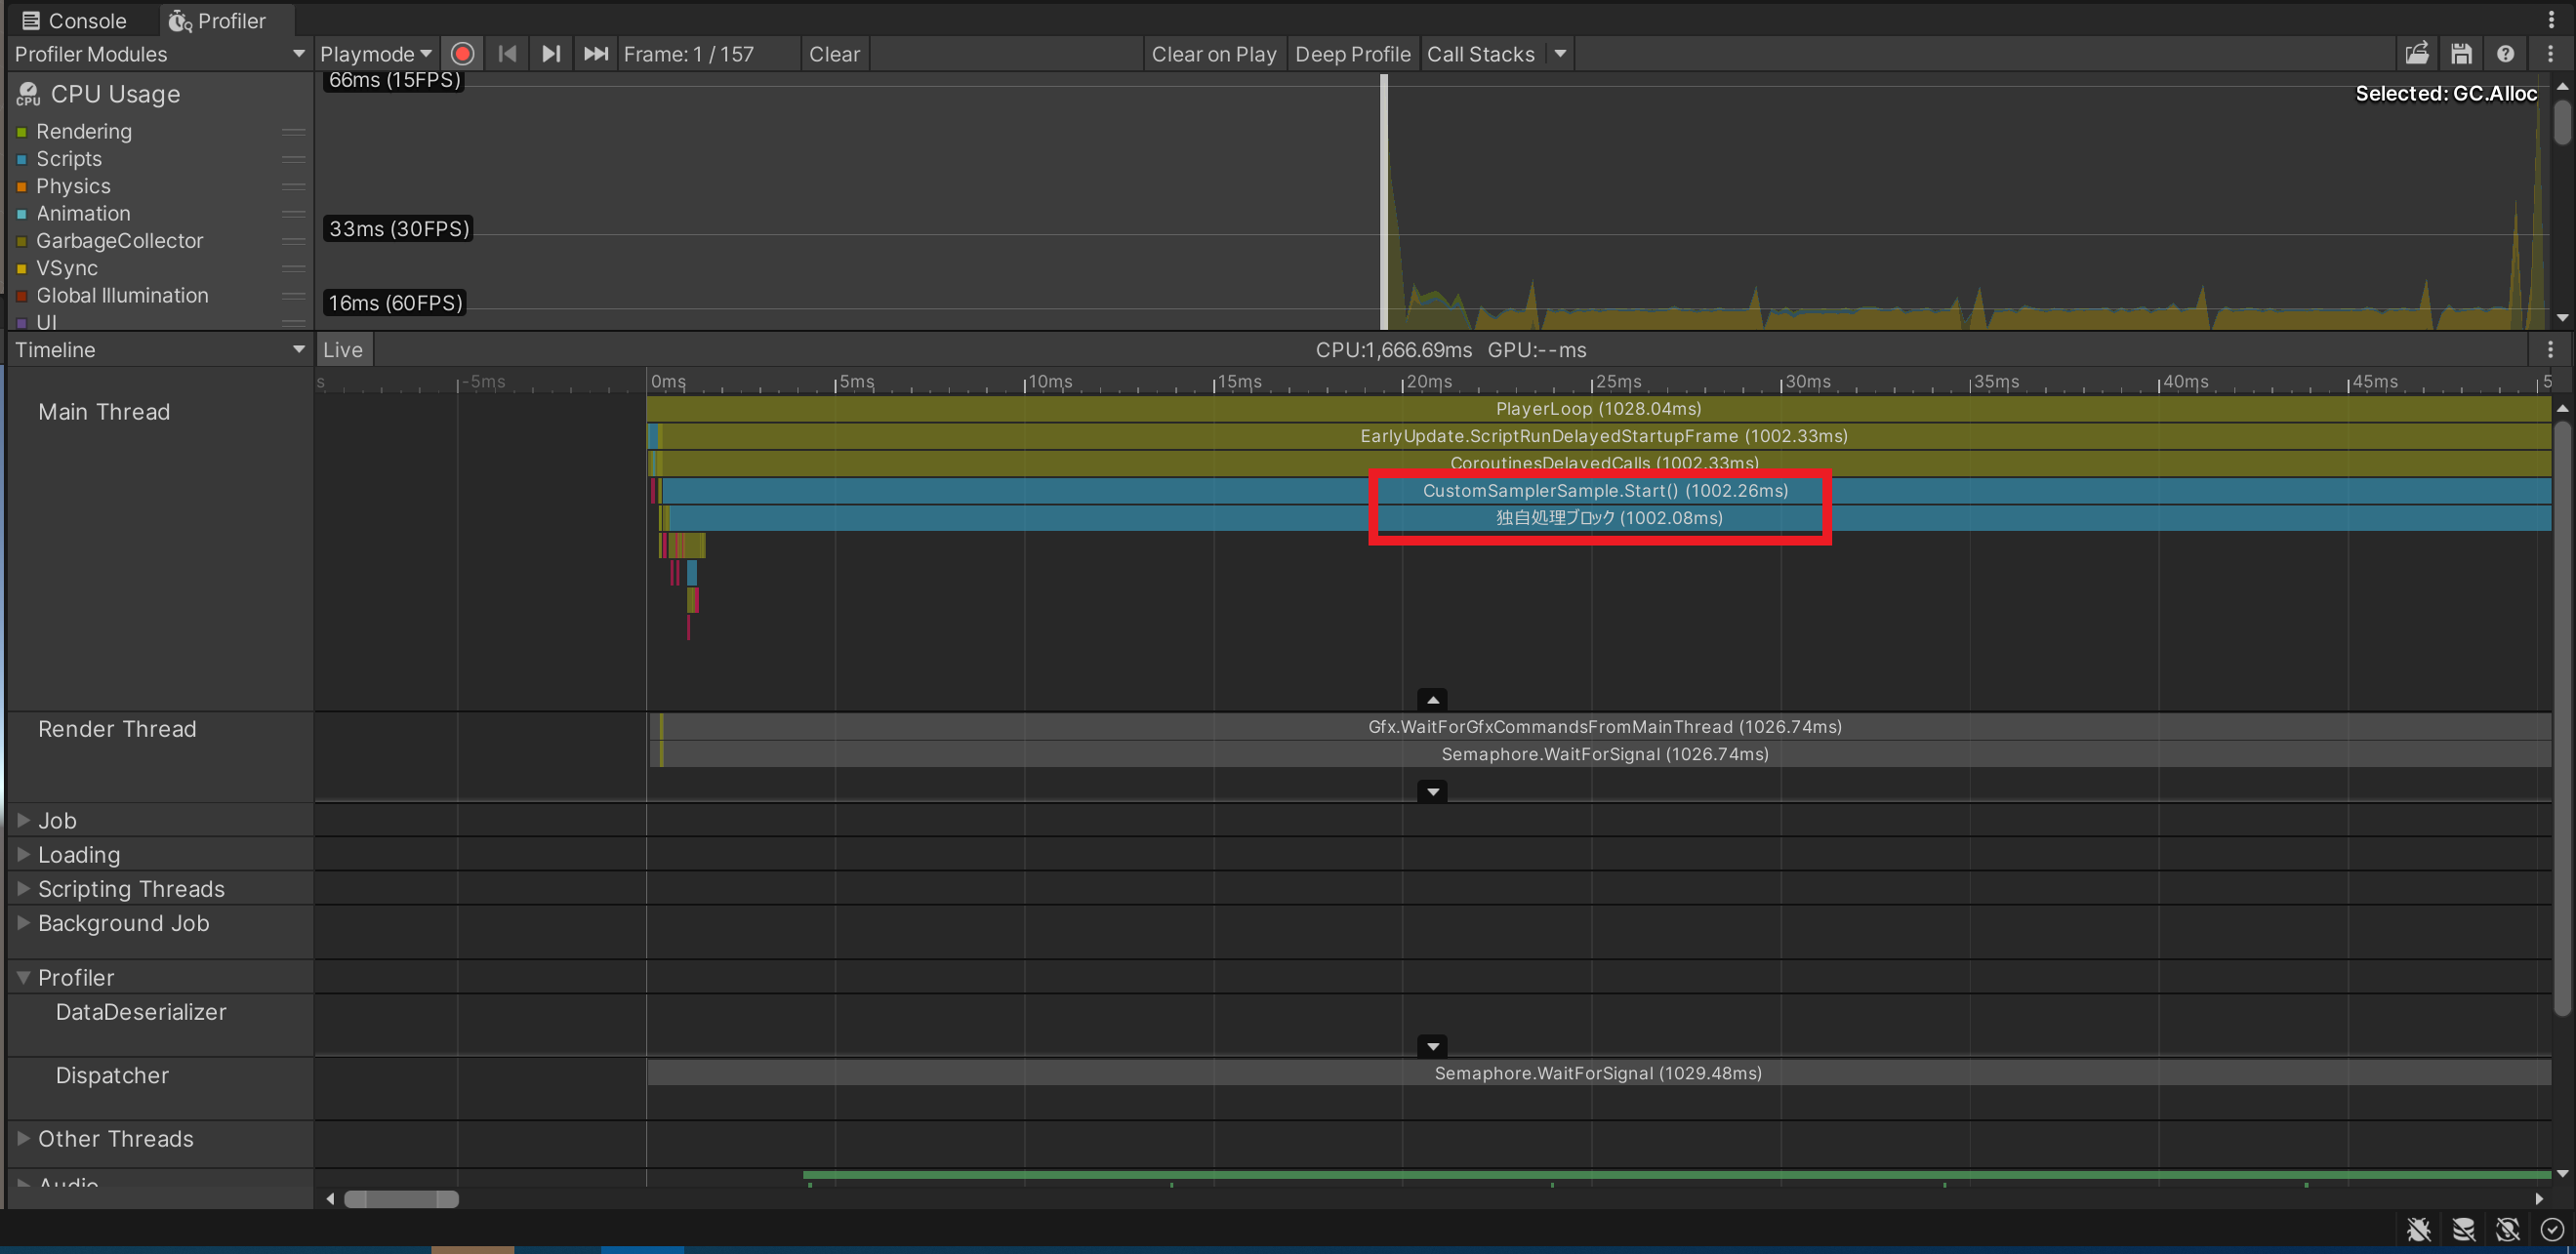Expand the Scripting Threads group

point(22,888)
